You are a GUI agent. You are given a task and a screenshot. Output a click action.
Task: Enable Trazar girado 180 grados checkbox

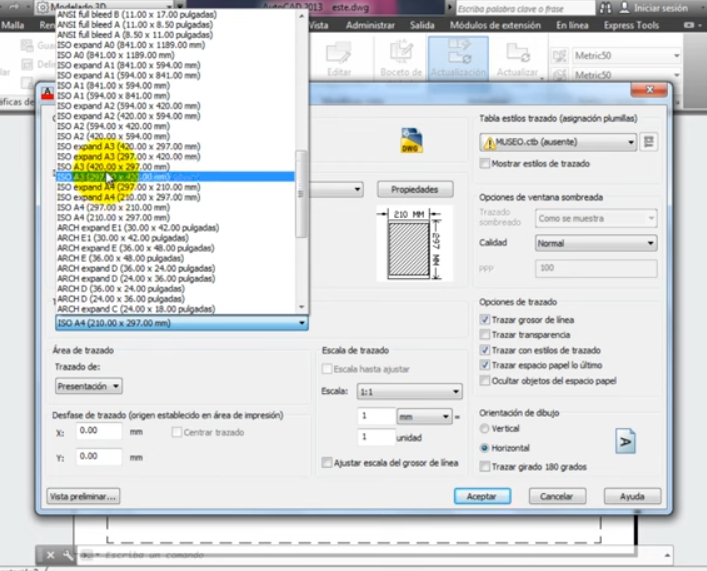tap(485, 466)
